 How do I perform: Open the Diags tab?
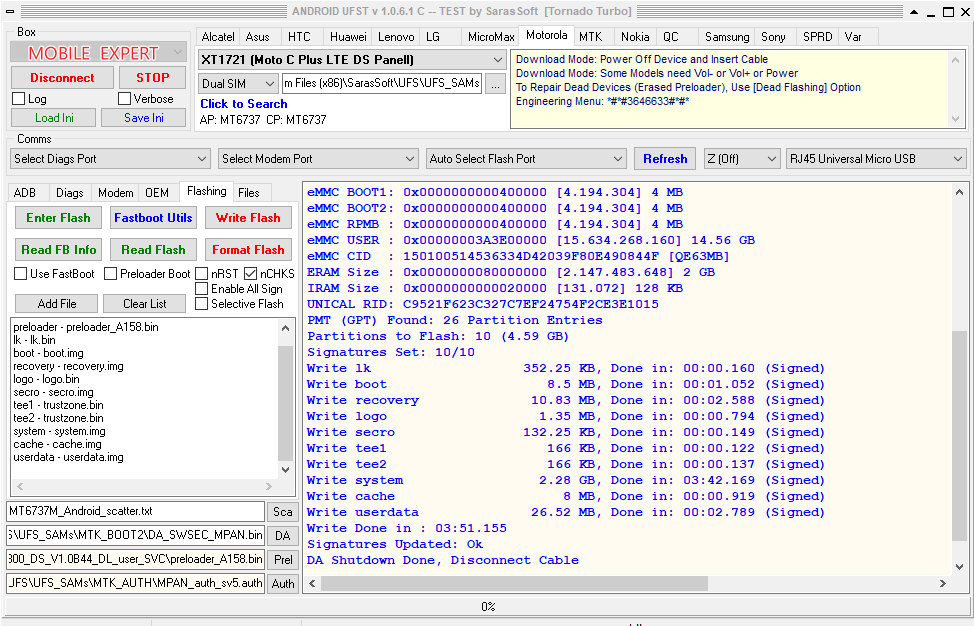[x=70, y=193]
